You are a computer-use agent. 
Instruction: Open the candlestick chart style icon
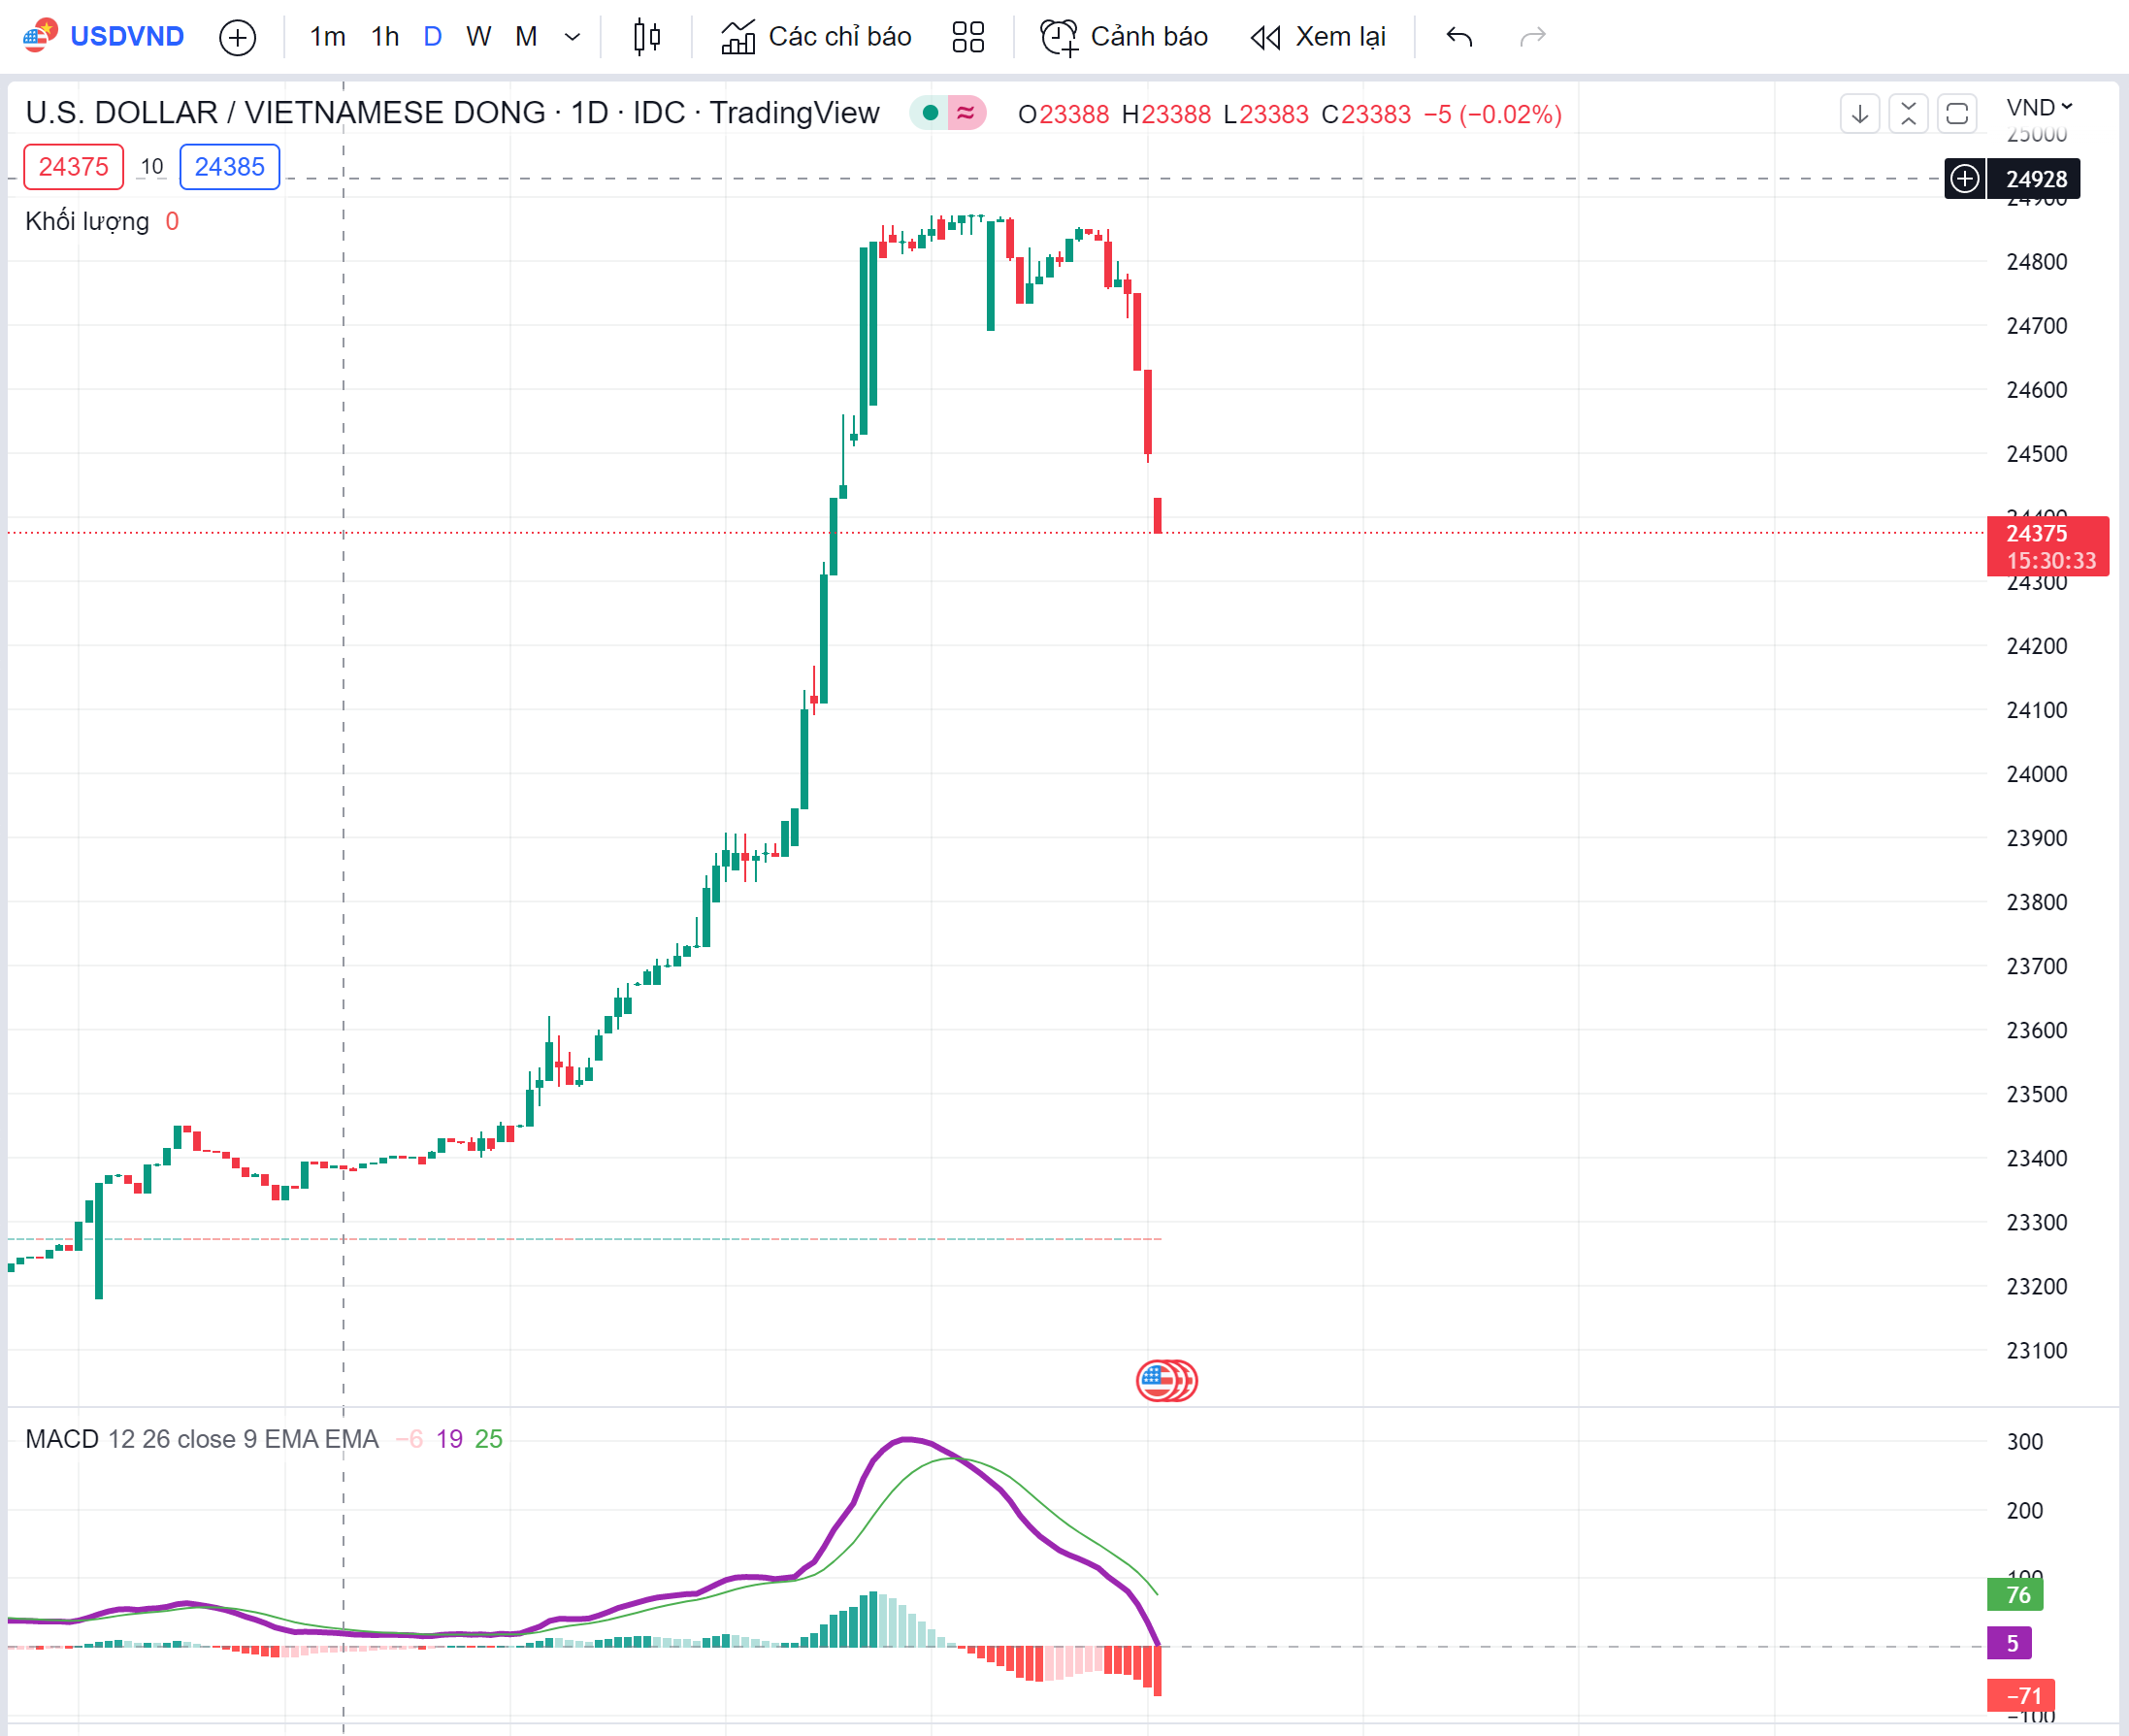point(647,38)
